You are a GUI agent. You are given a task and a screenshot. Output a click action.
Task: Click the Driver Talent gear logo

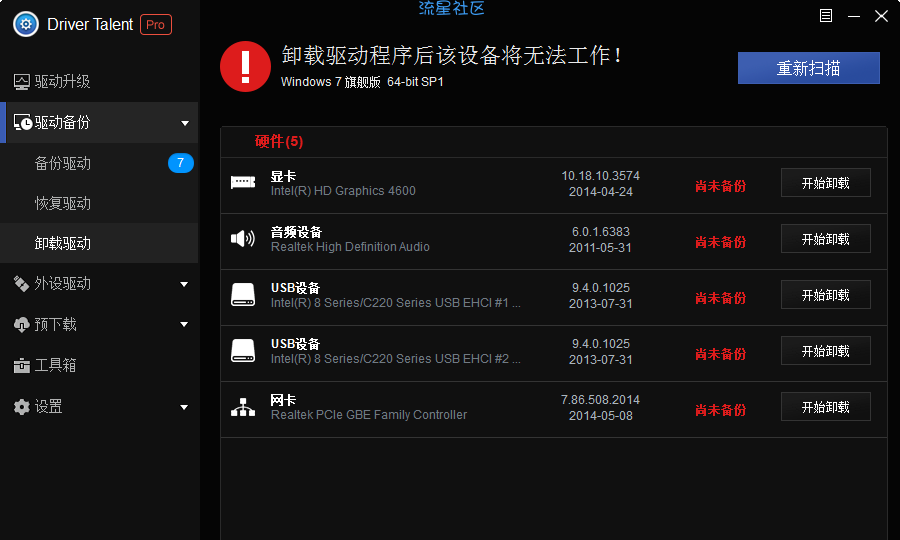pos(26,24)
